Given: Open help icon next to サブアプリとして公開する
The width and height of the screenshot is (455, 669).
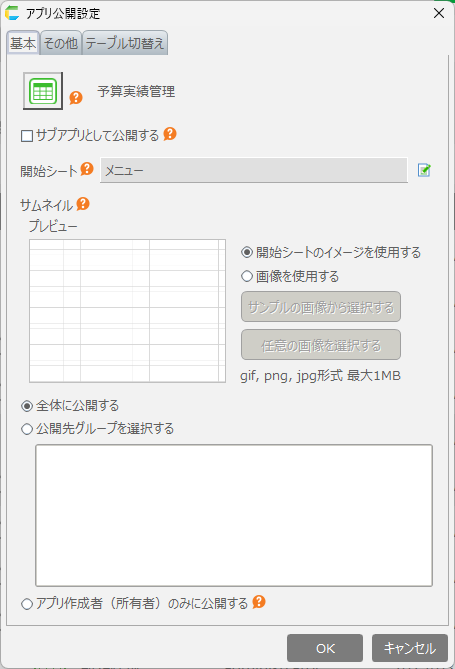Looking at the screenshot, I should (x=170, y=134).
